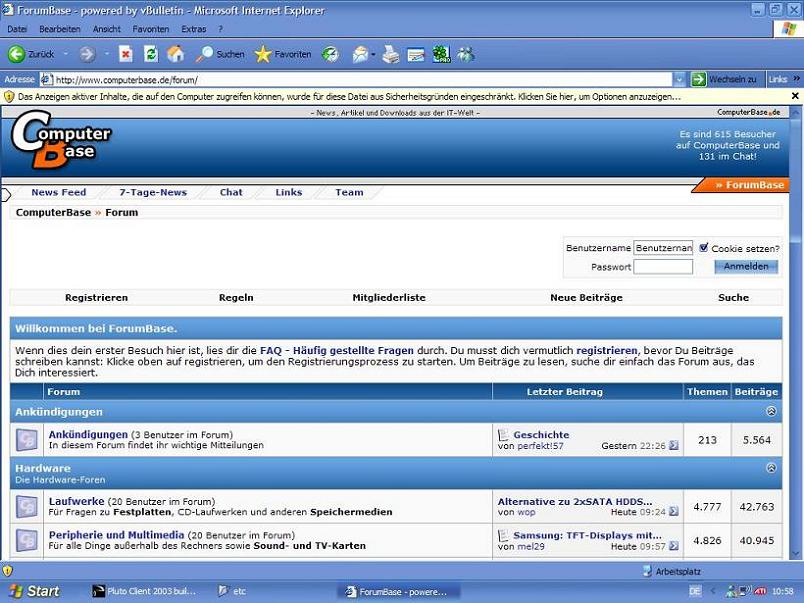Image resolution: width=804 pixels, height=603 pixels.
Task: Click the edit card icon beside printer
Action: click(416, 54)
